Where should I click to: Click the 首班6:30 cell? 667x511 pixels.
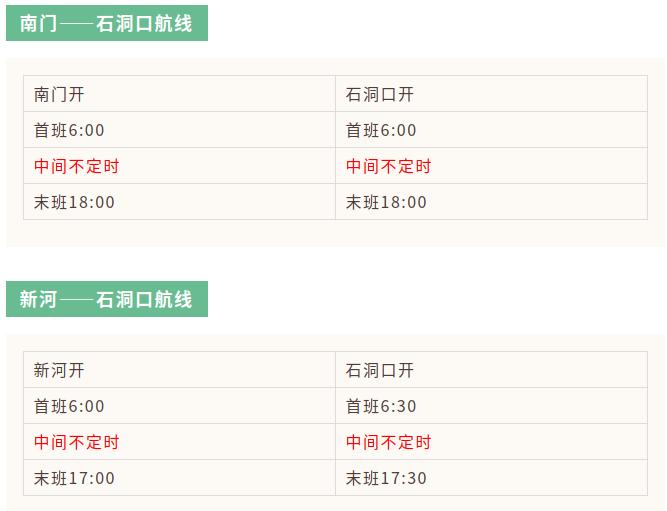(381, 407)
